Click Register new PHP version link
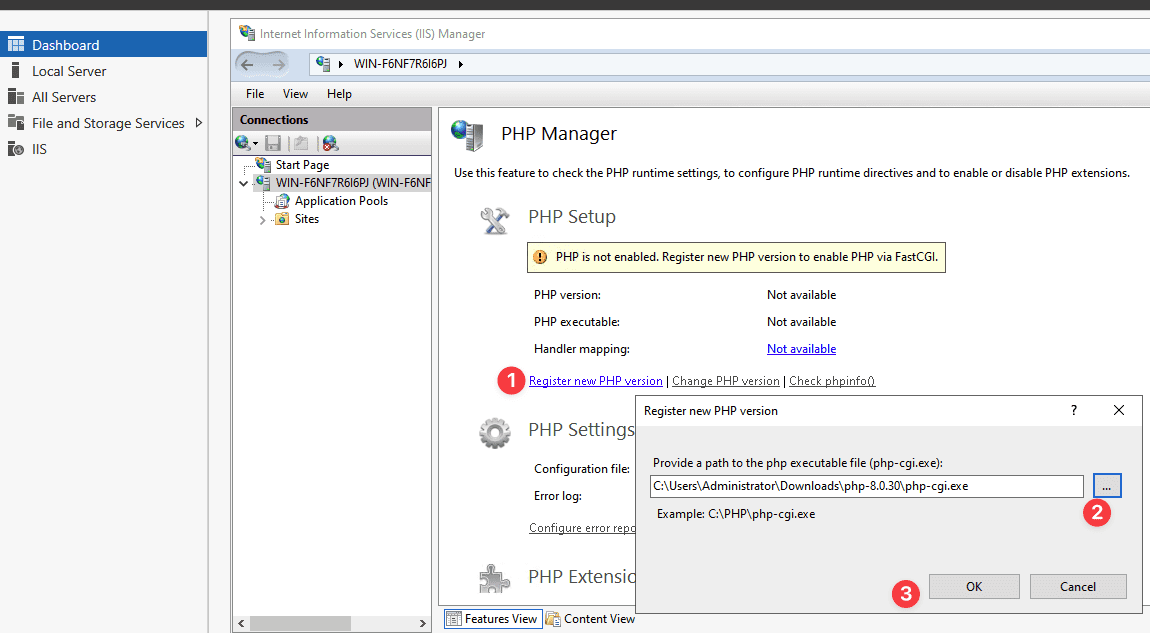 point(595,381)
